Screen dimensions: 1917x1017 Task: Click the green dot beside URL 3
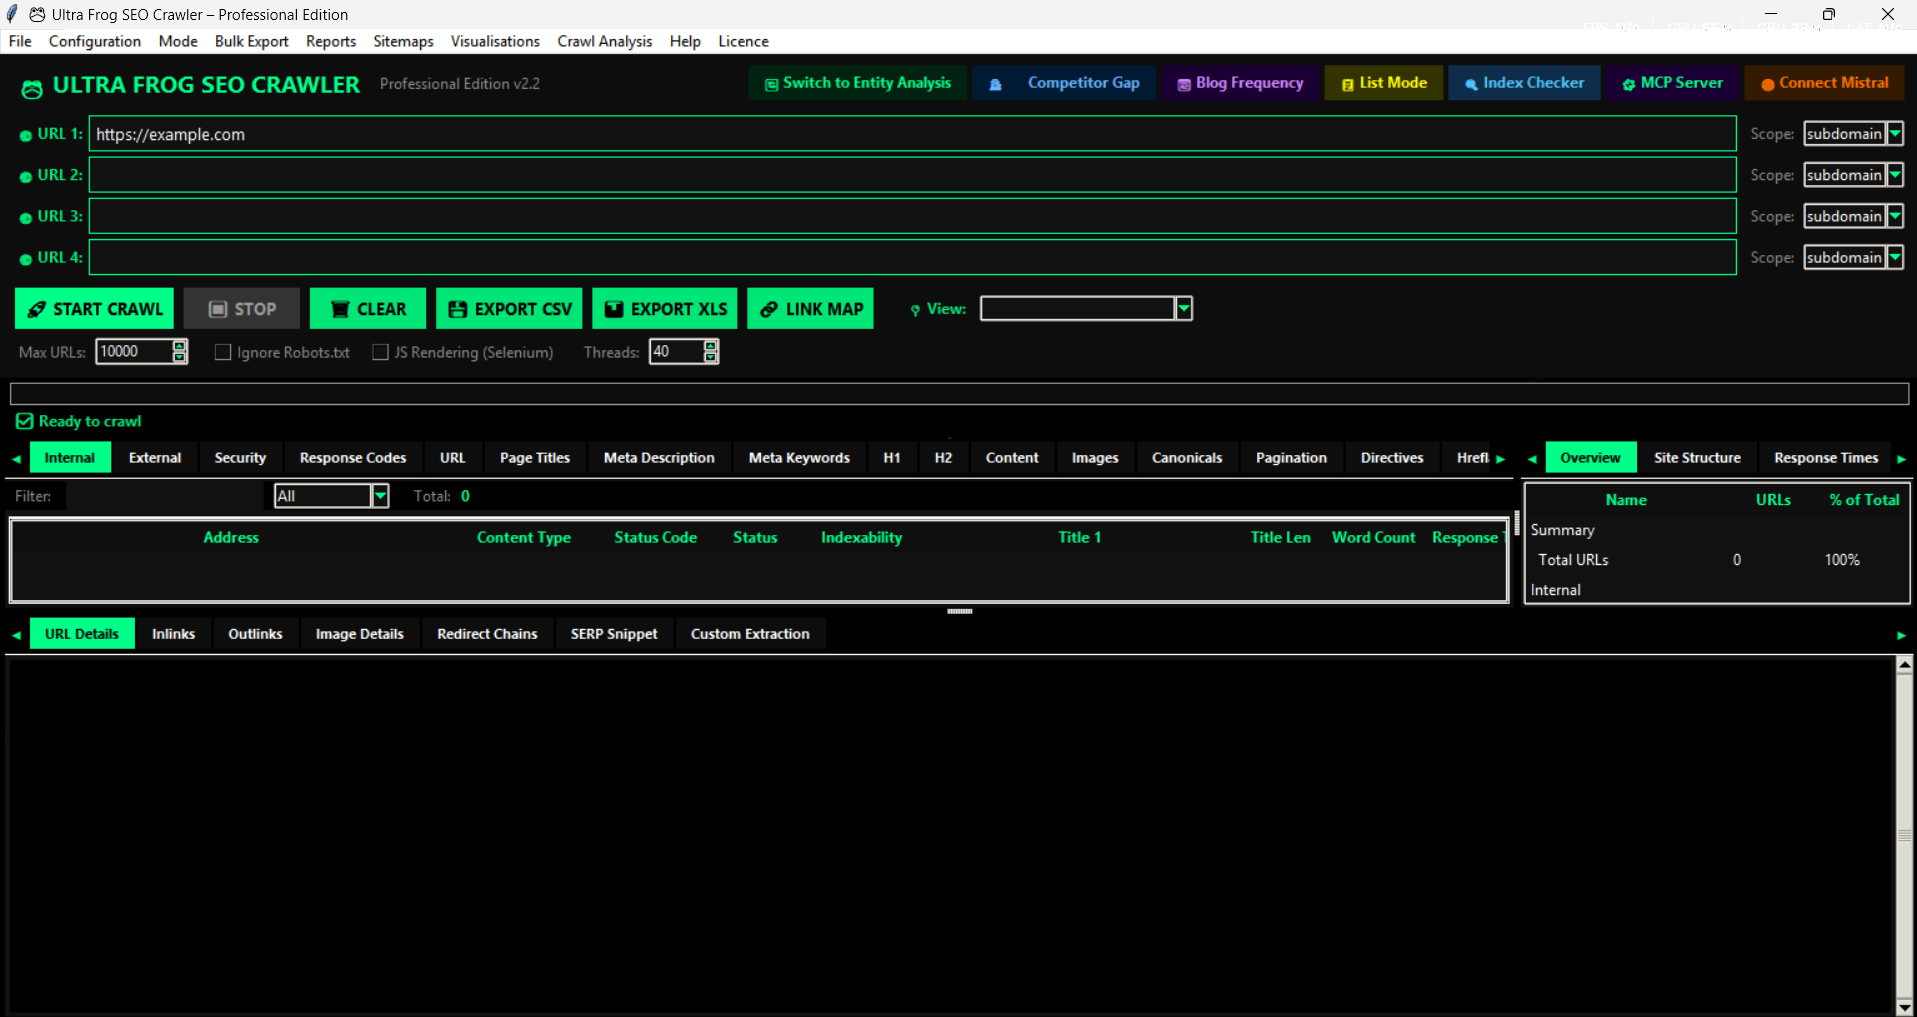point(26,218)
